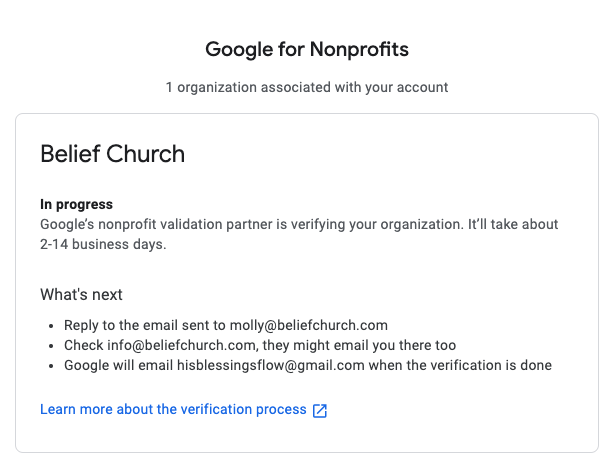Screen dimensions: 611x461
Task: Click the 1 organization associated with your account text
Action: [x=307, y=87]
